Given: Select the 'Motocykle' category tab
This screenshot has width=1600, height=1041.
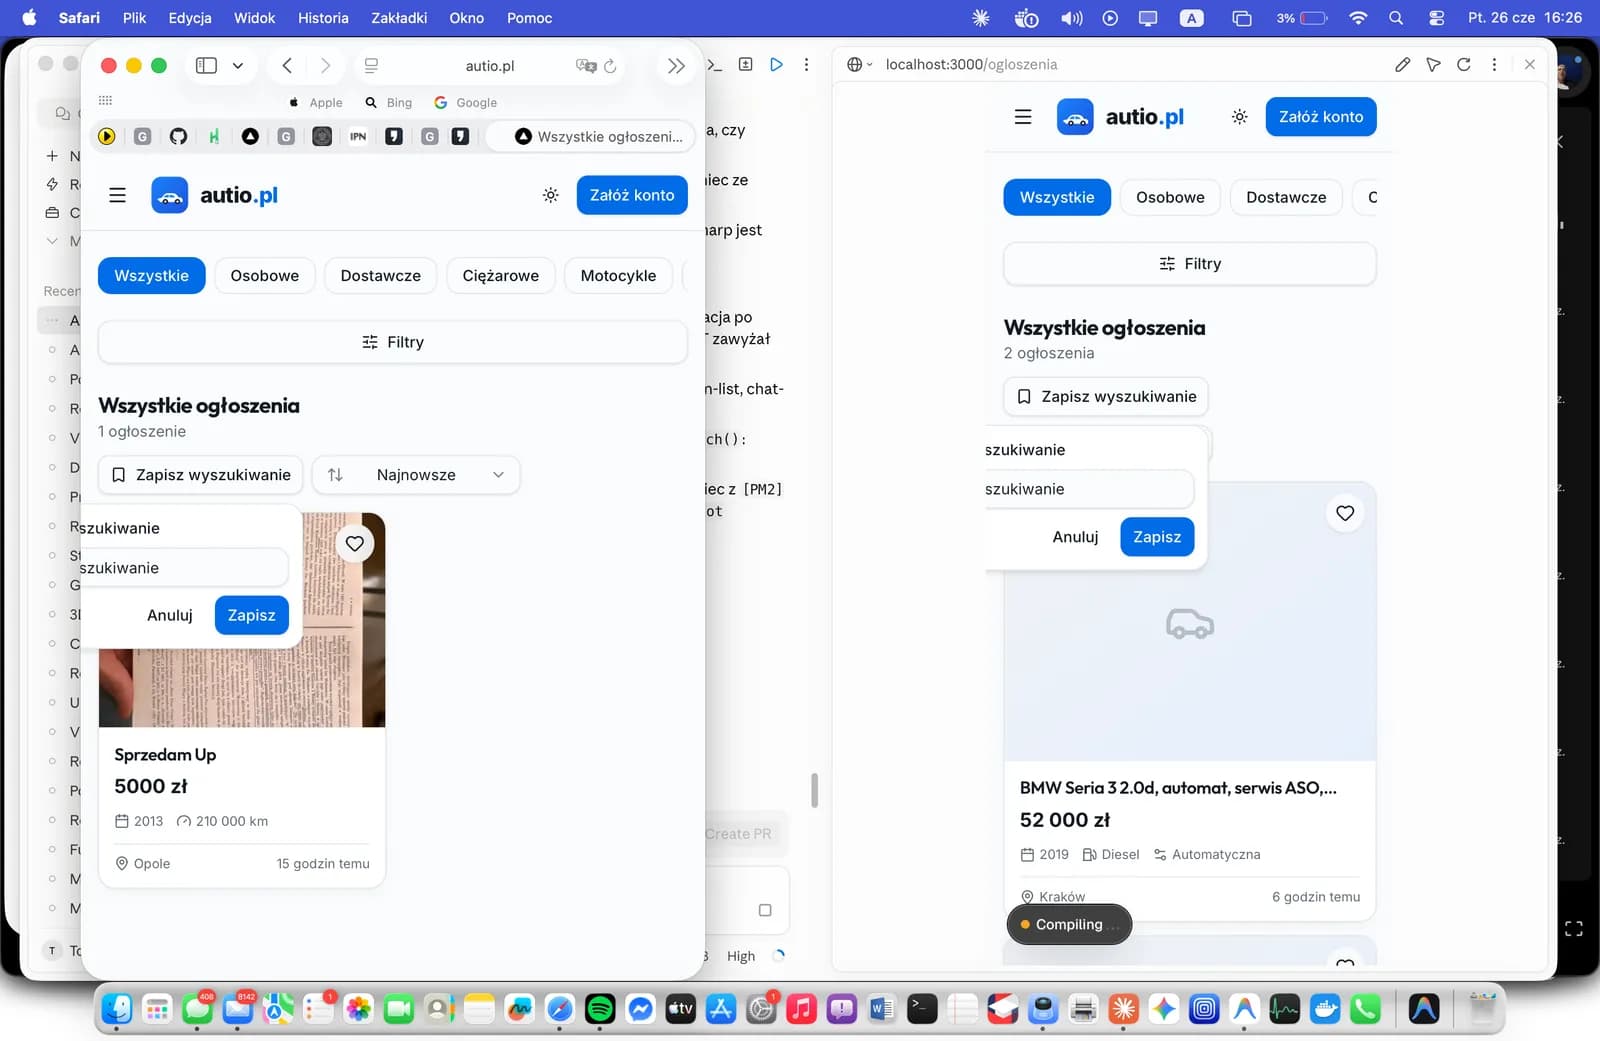Looking at the screenshot, I should coord(618,276).
